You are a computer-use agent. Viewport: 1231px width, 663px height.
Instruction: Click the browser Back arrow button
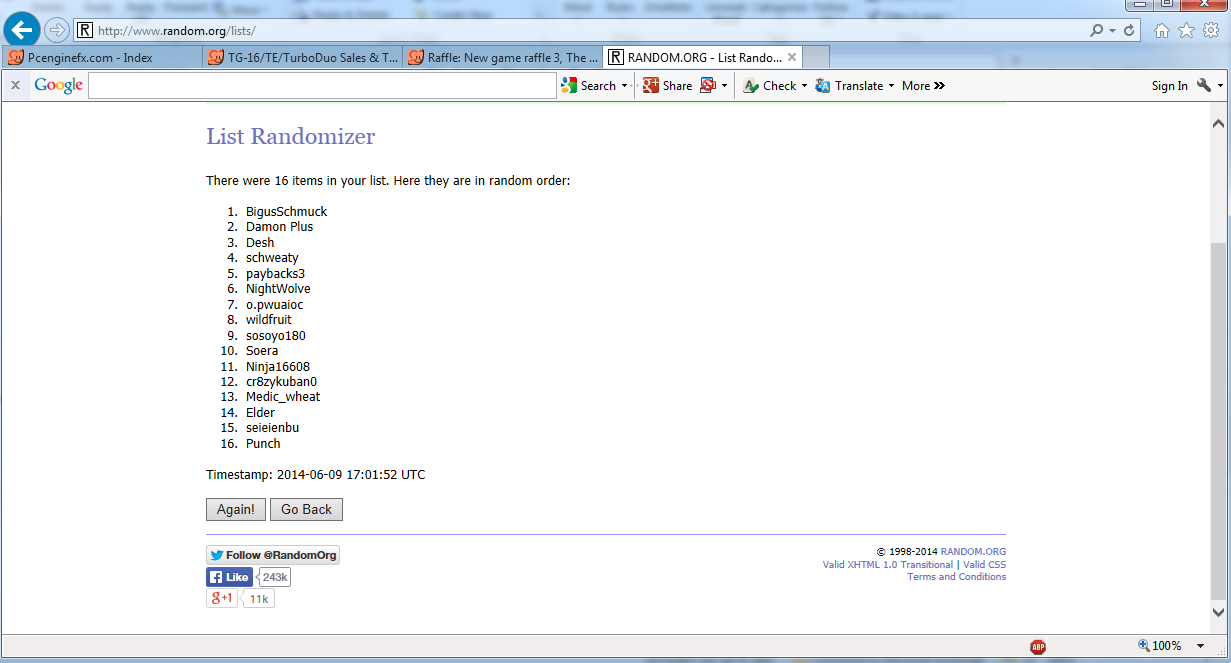22,30
